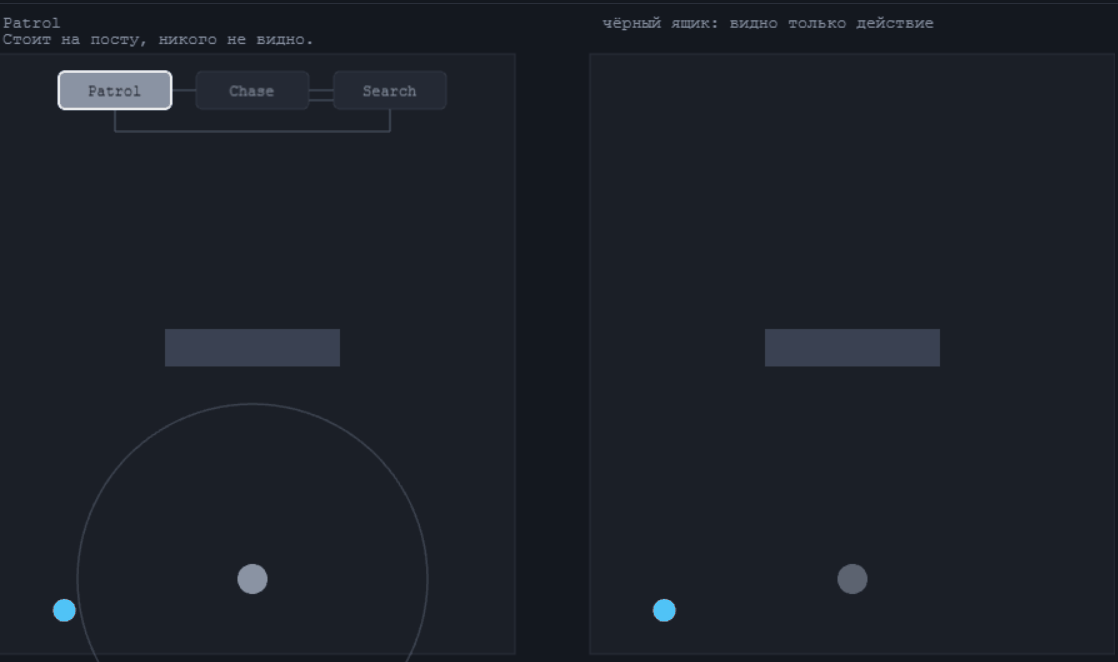Click the double connector between Chase and Search
This screenshot has height=662, width=1118.
[321, 95]
